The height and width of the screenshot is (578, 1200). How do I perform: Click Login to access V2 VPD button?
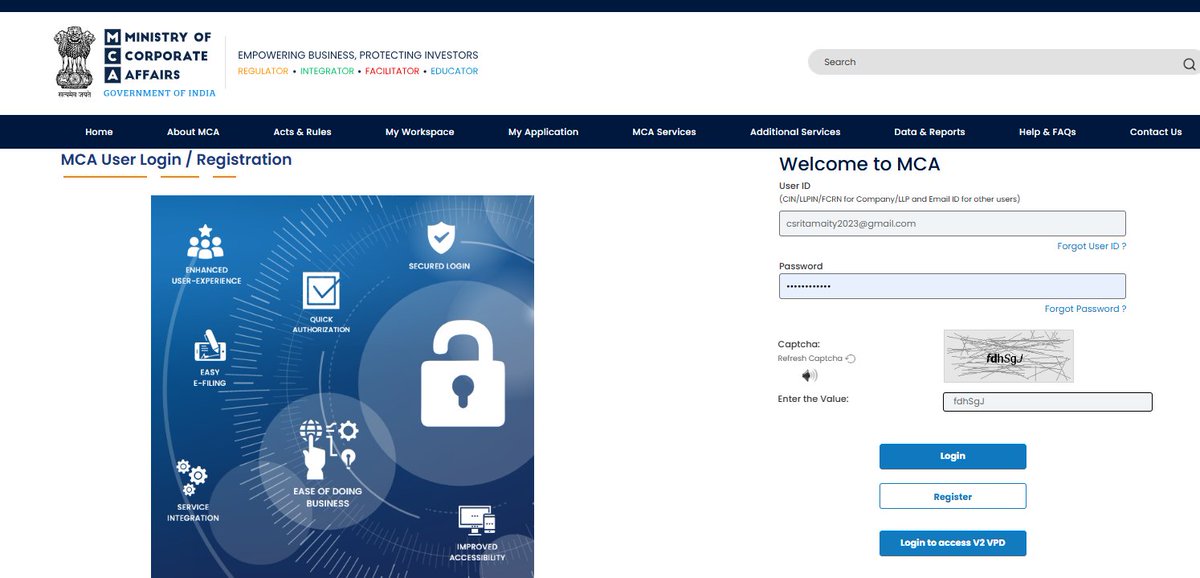point(953,543)
